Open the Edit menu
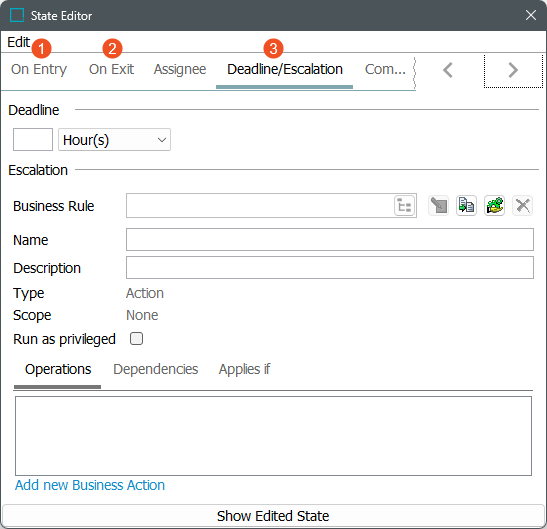This screenshot has height=529, width=547. coord(18,42)
